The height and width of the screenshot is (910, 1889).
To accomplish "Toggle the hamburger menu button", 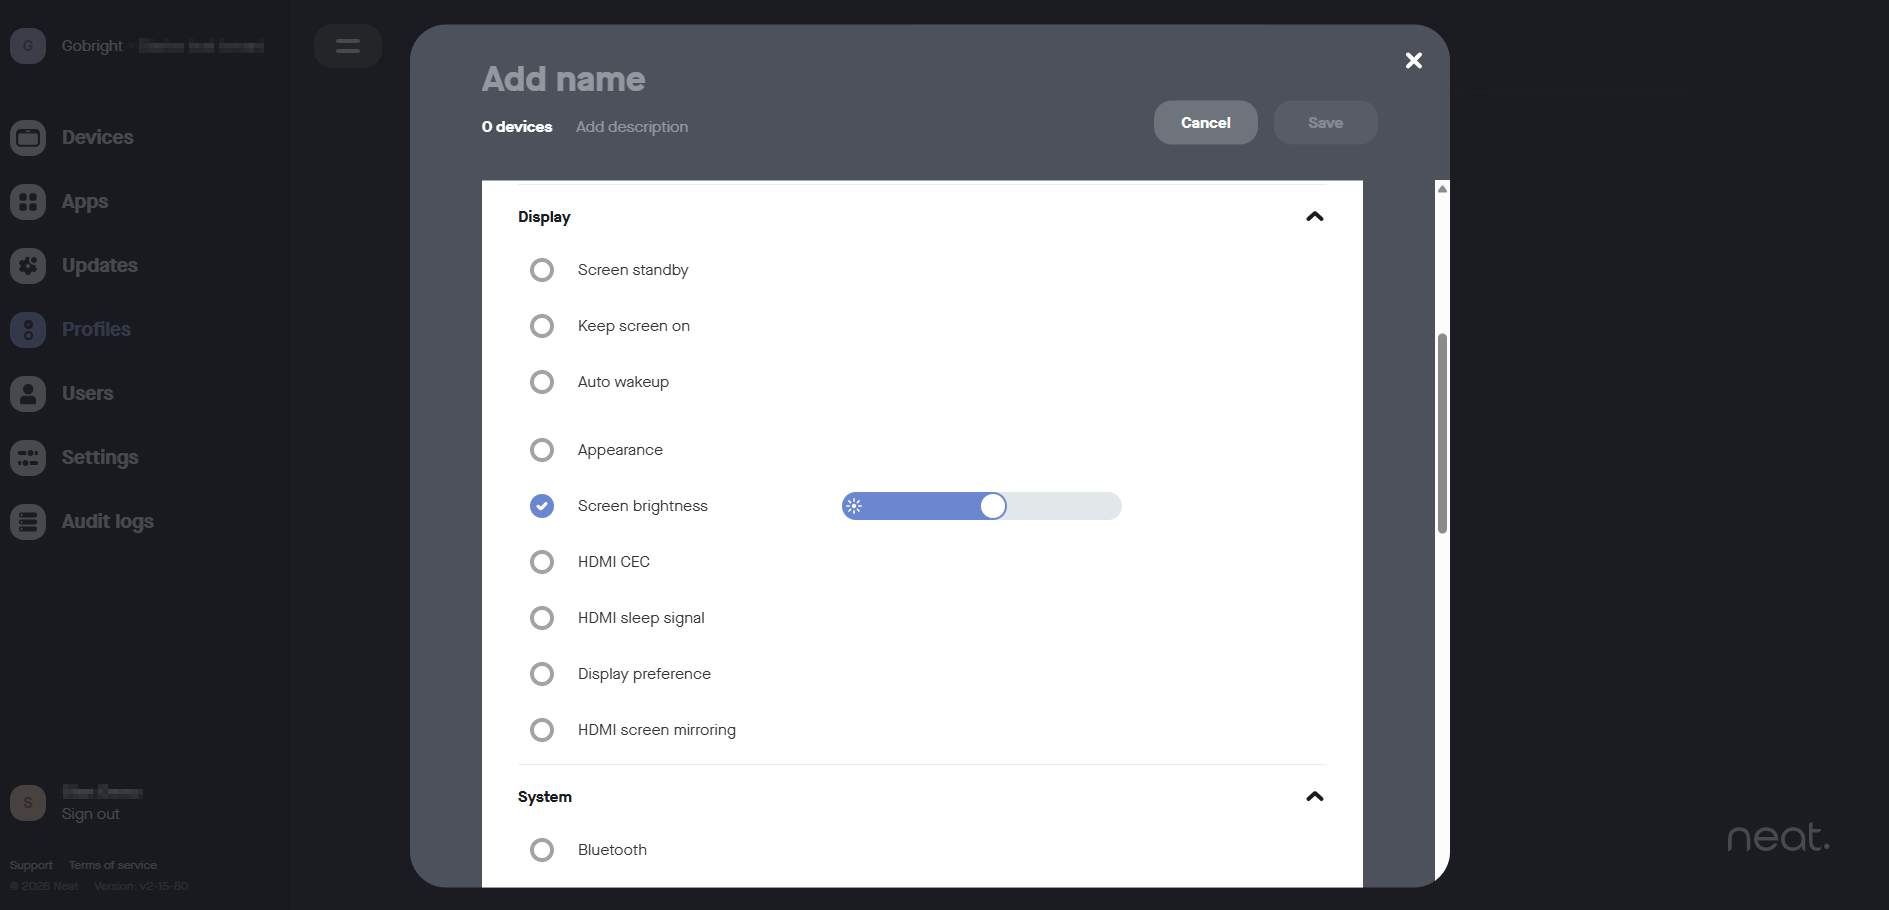I will 347,46.
